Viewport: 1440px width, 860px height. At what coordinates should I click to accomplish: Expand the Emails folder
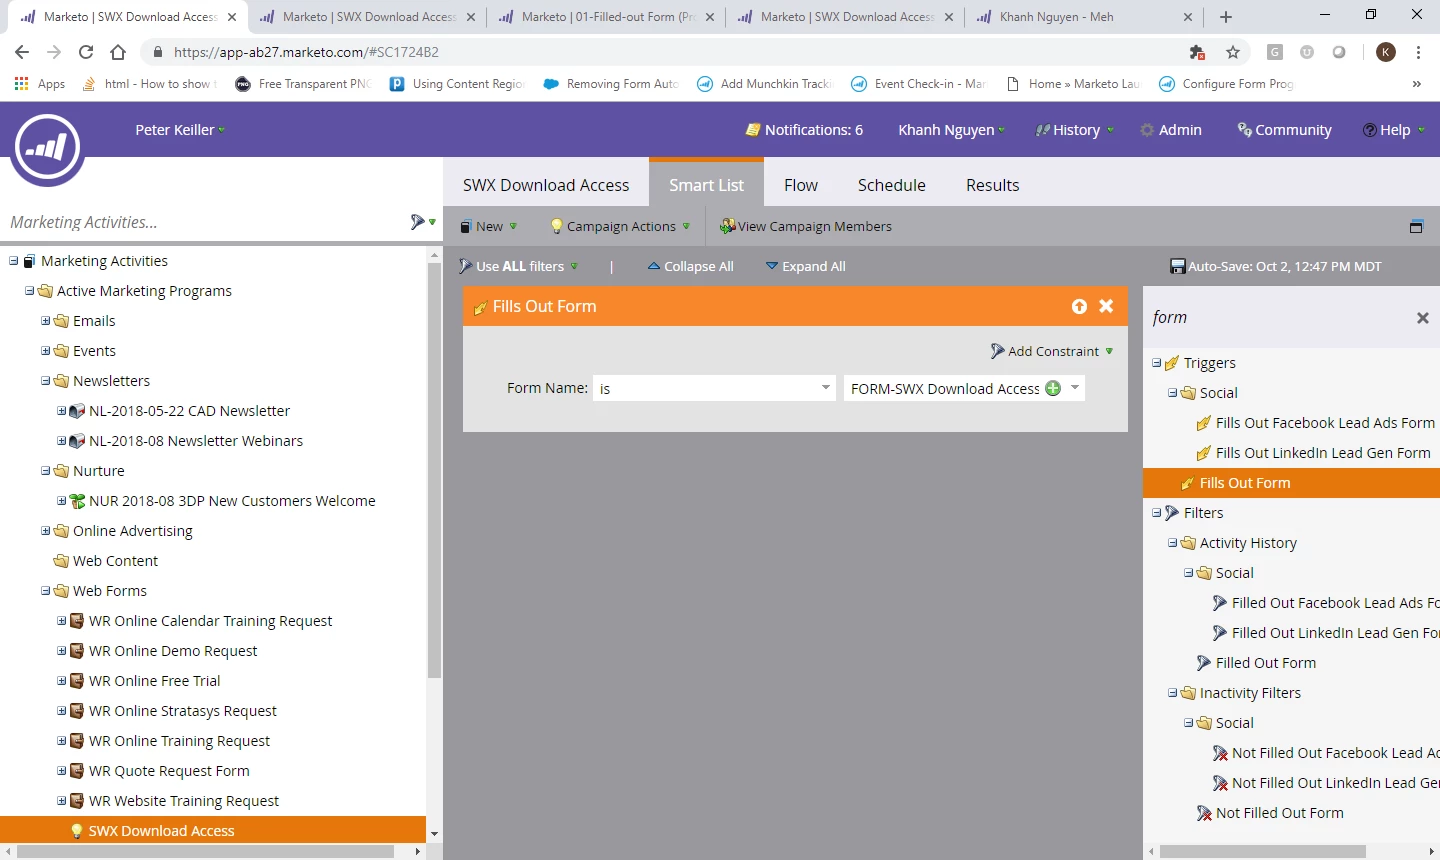(x=46, y=321)
